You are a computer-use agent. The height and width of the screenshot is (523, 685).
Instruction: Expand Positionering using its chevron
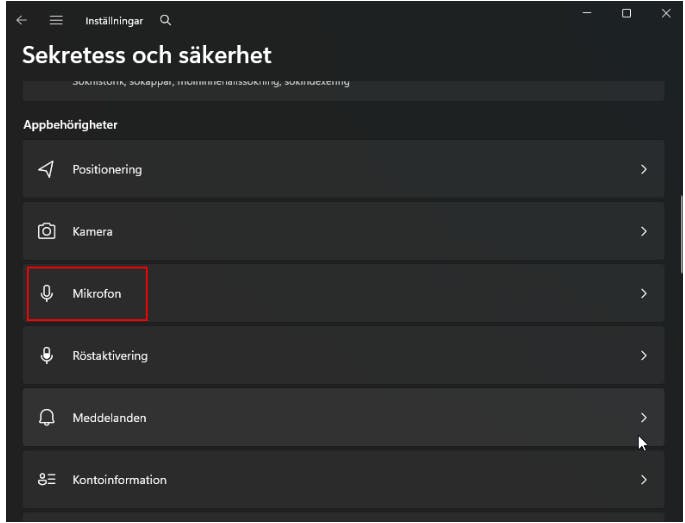[644, 170]
